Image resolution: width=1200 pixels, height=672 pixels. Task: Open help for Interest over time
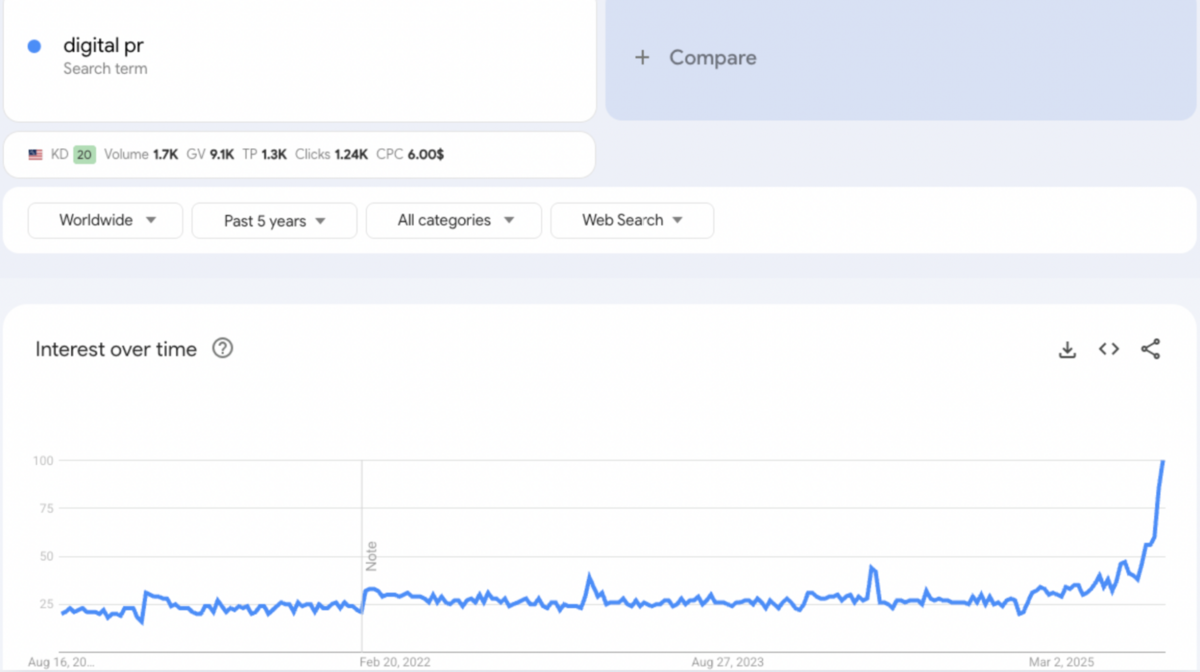(x=222, y=348)
